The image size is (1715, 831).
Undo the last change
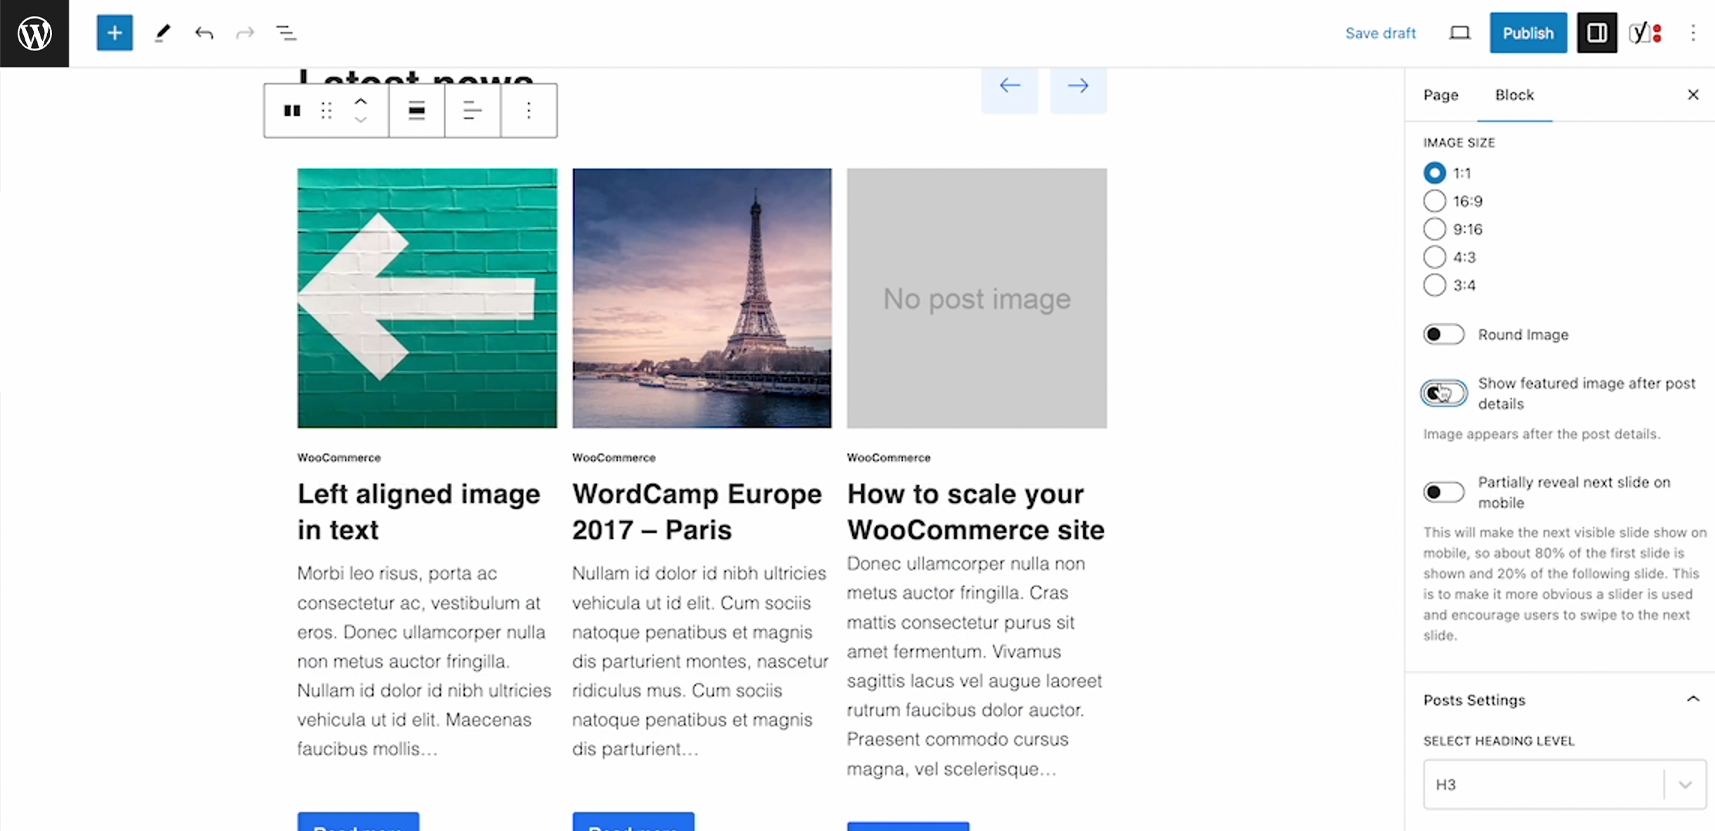tap(204, 33)
